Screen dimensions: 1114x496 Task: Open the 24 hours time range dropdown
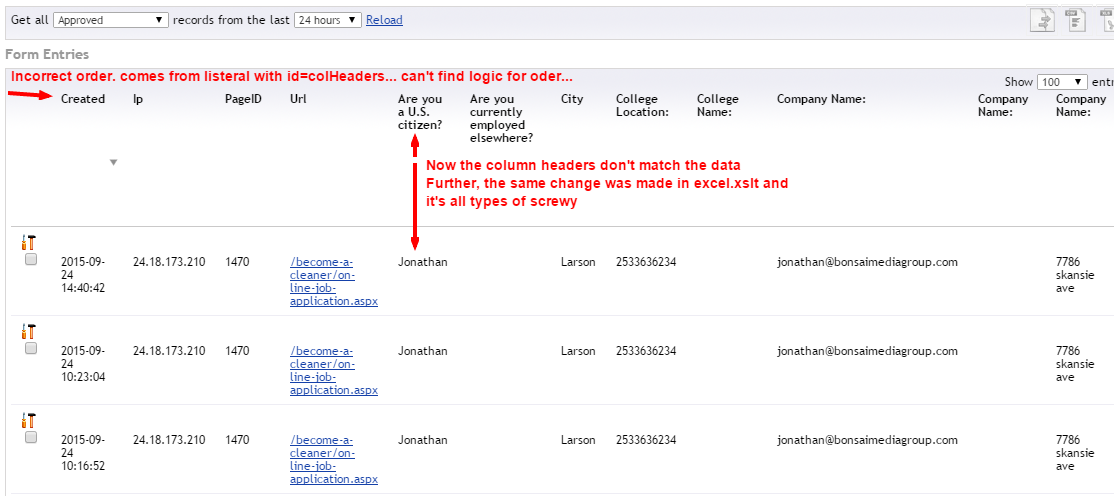pos(328,21)
